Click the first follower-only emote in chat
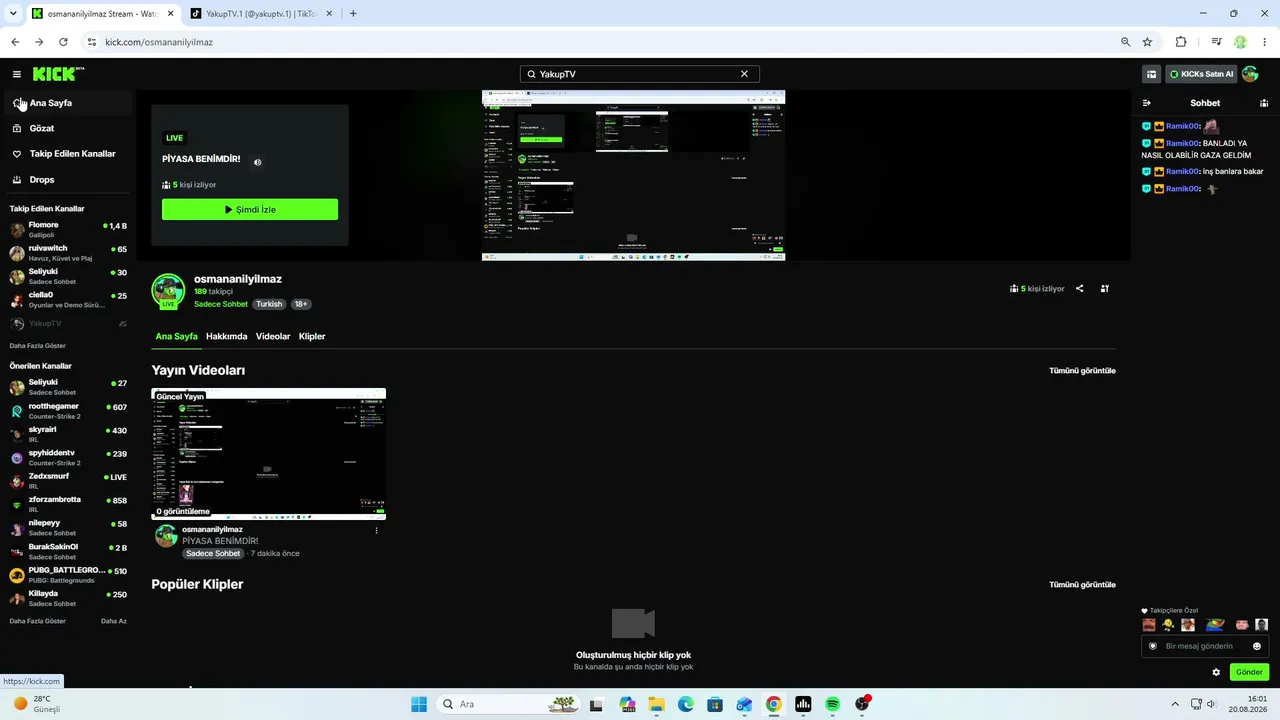Viewport: 1280px width, 720px height. [1149, 625]
